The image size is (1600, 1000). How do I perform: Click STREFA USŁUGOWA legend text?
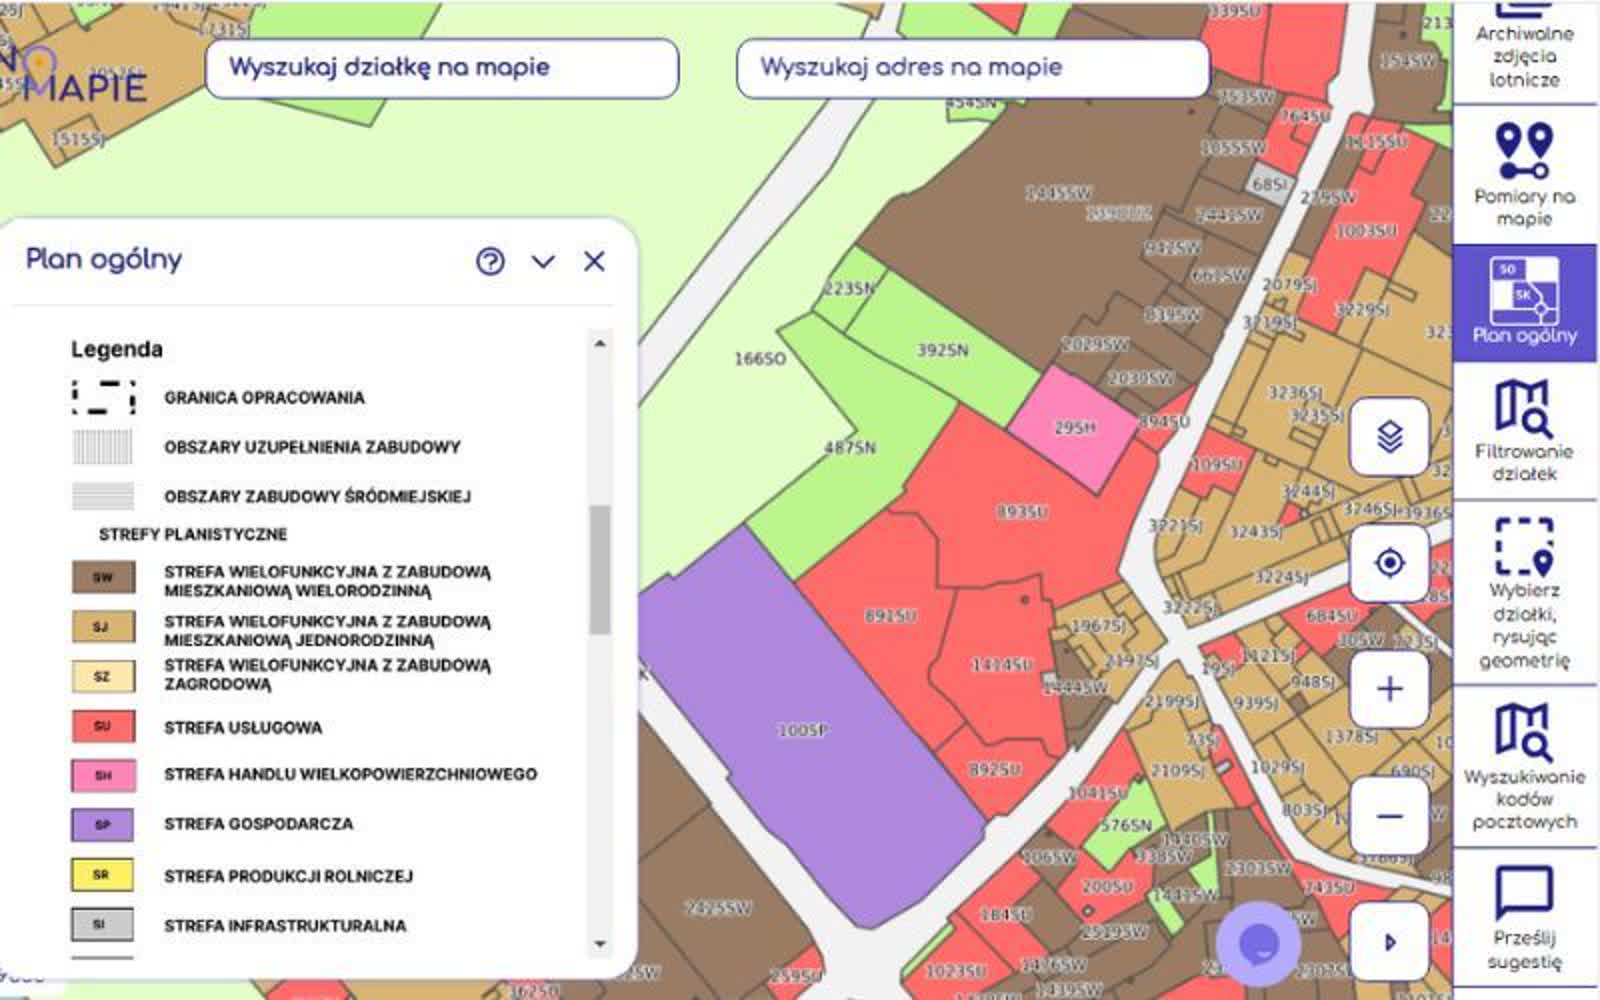pos(243,728)
